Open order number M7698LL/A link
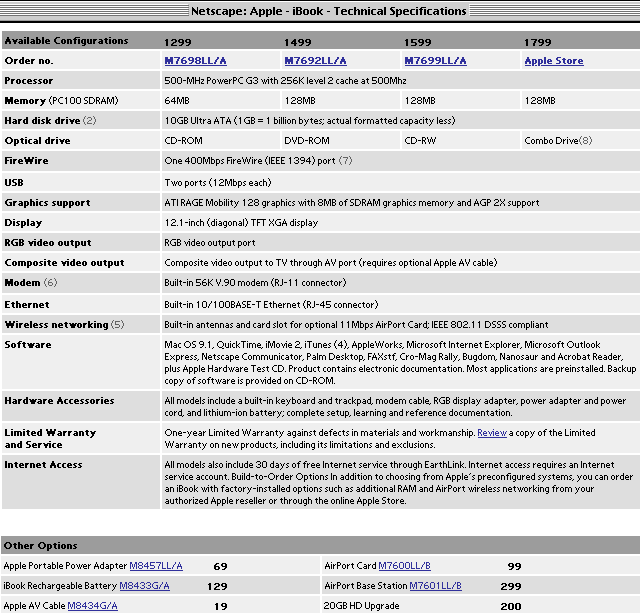This screenshot has height=614, width=640. click(195, 61)
